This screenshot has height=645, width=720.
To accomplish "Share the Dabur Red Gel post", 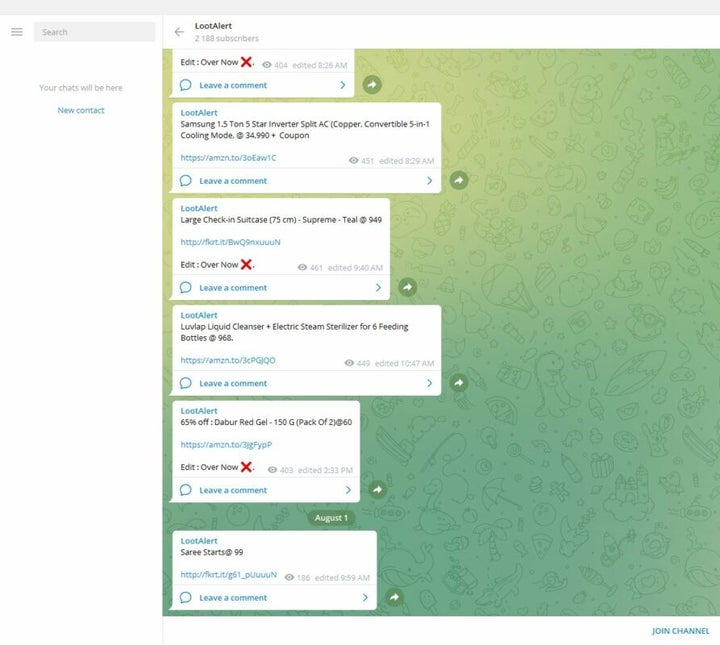I will 377,490.
